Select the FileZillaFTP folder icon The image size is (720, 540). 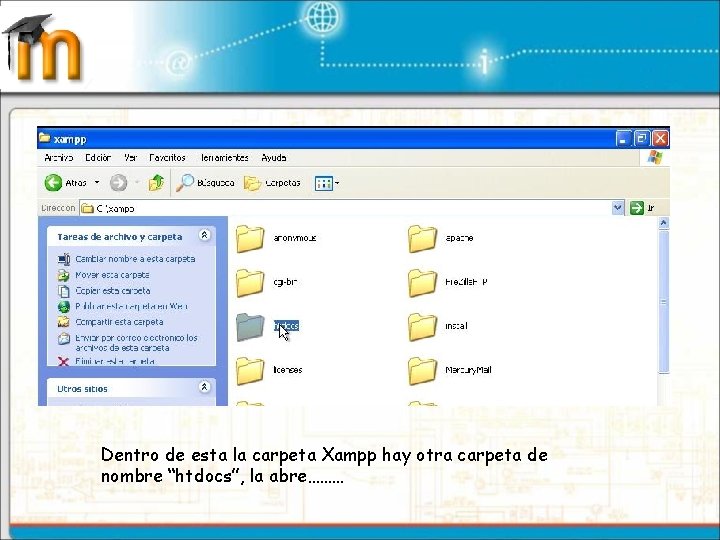point(422,283)
